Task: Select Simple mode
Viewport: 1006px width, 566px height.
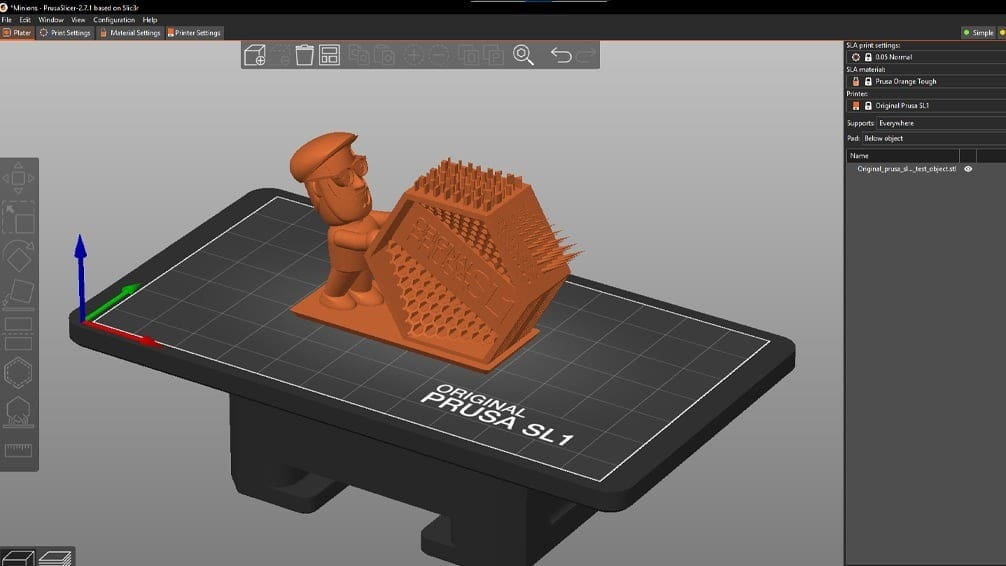Action: (x=978, y=33)
